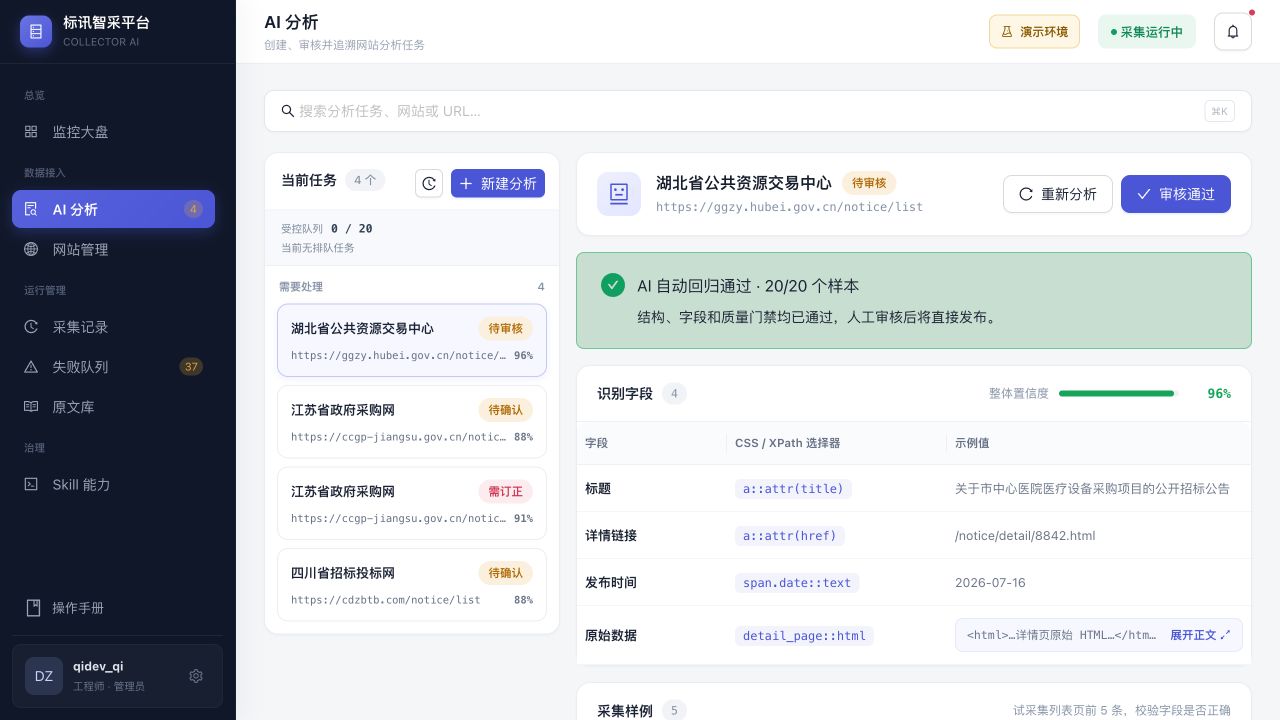The height and width of the screenshot is (720, 1280).
Task: Click the 采集运行中 status indicator
Action: tap(1146, 32)
